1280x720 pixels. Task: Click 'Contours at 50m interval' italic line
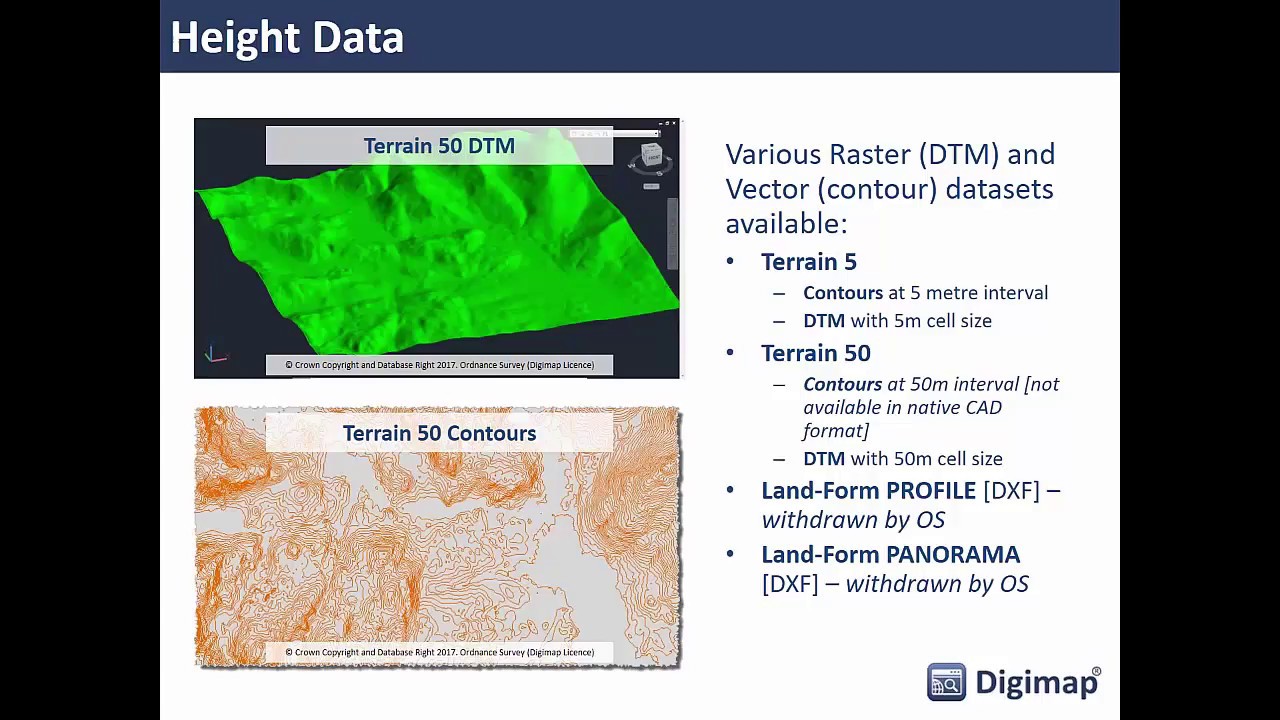pyautogui.click(x=931, y=407)
